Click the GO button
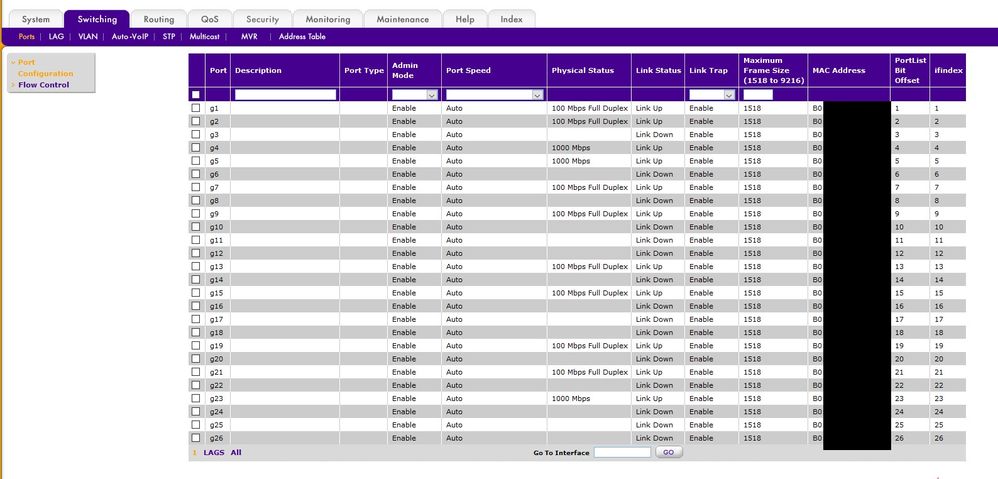Viewport: 998px width, 479px height. (668, 452)
